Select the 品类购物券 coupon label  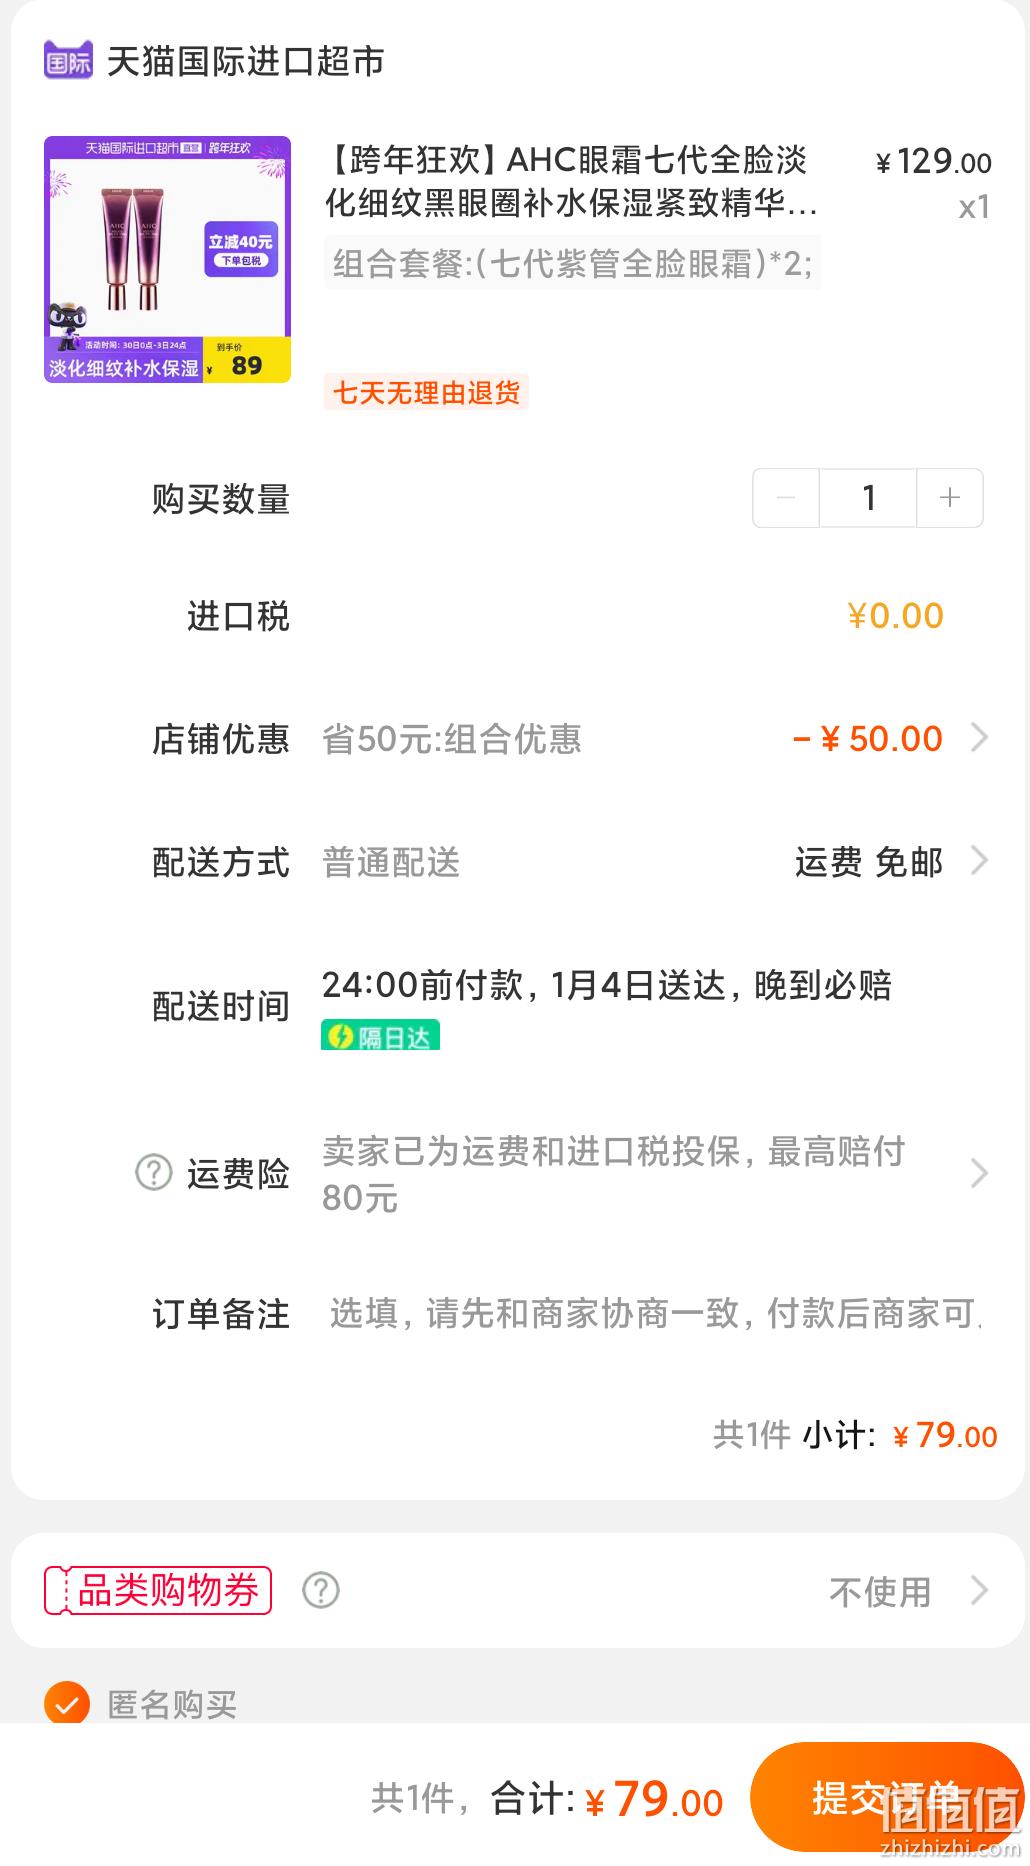pyautogui.click(x=158, y=1590)
